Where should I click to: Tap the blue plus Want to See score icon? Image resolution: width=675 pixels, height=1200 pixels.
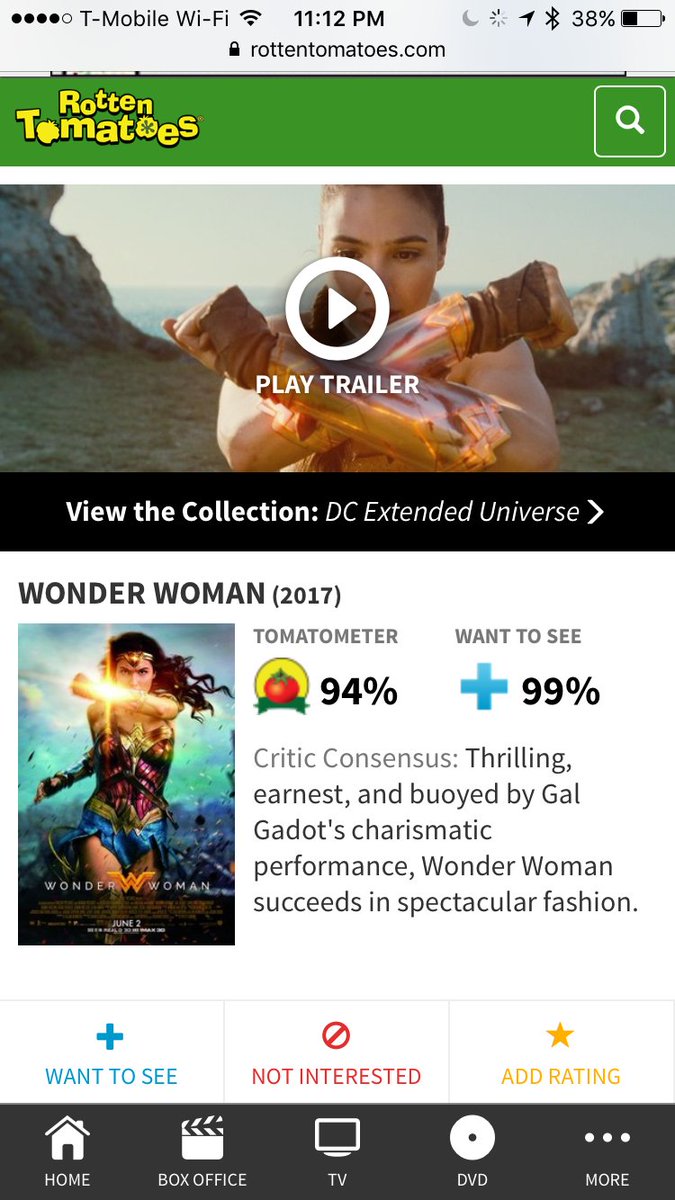coord(484,687)
